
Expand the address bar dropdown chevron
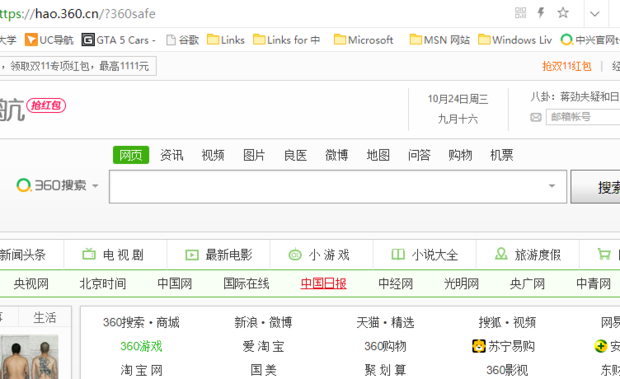(594, 14)
